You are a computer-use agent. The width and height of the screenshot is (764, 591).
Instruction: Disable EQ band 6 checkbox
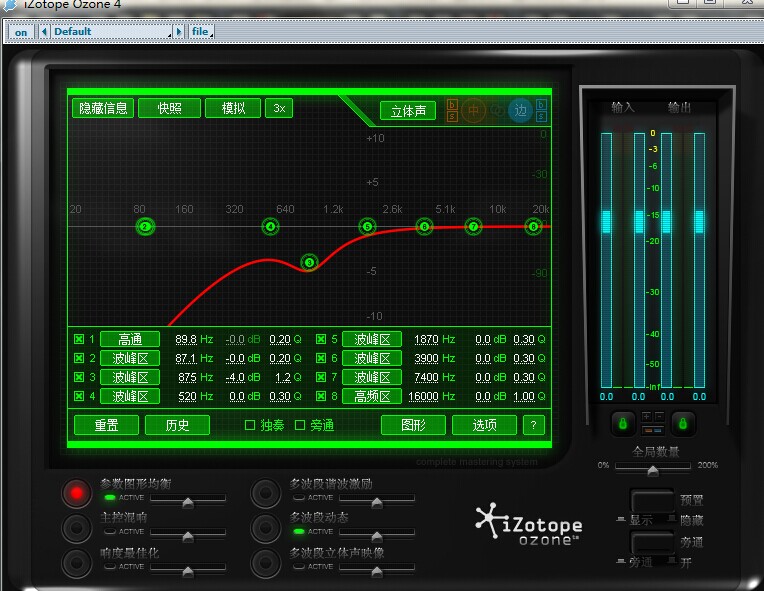coord(321,358)
